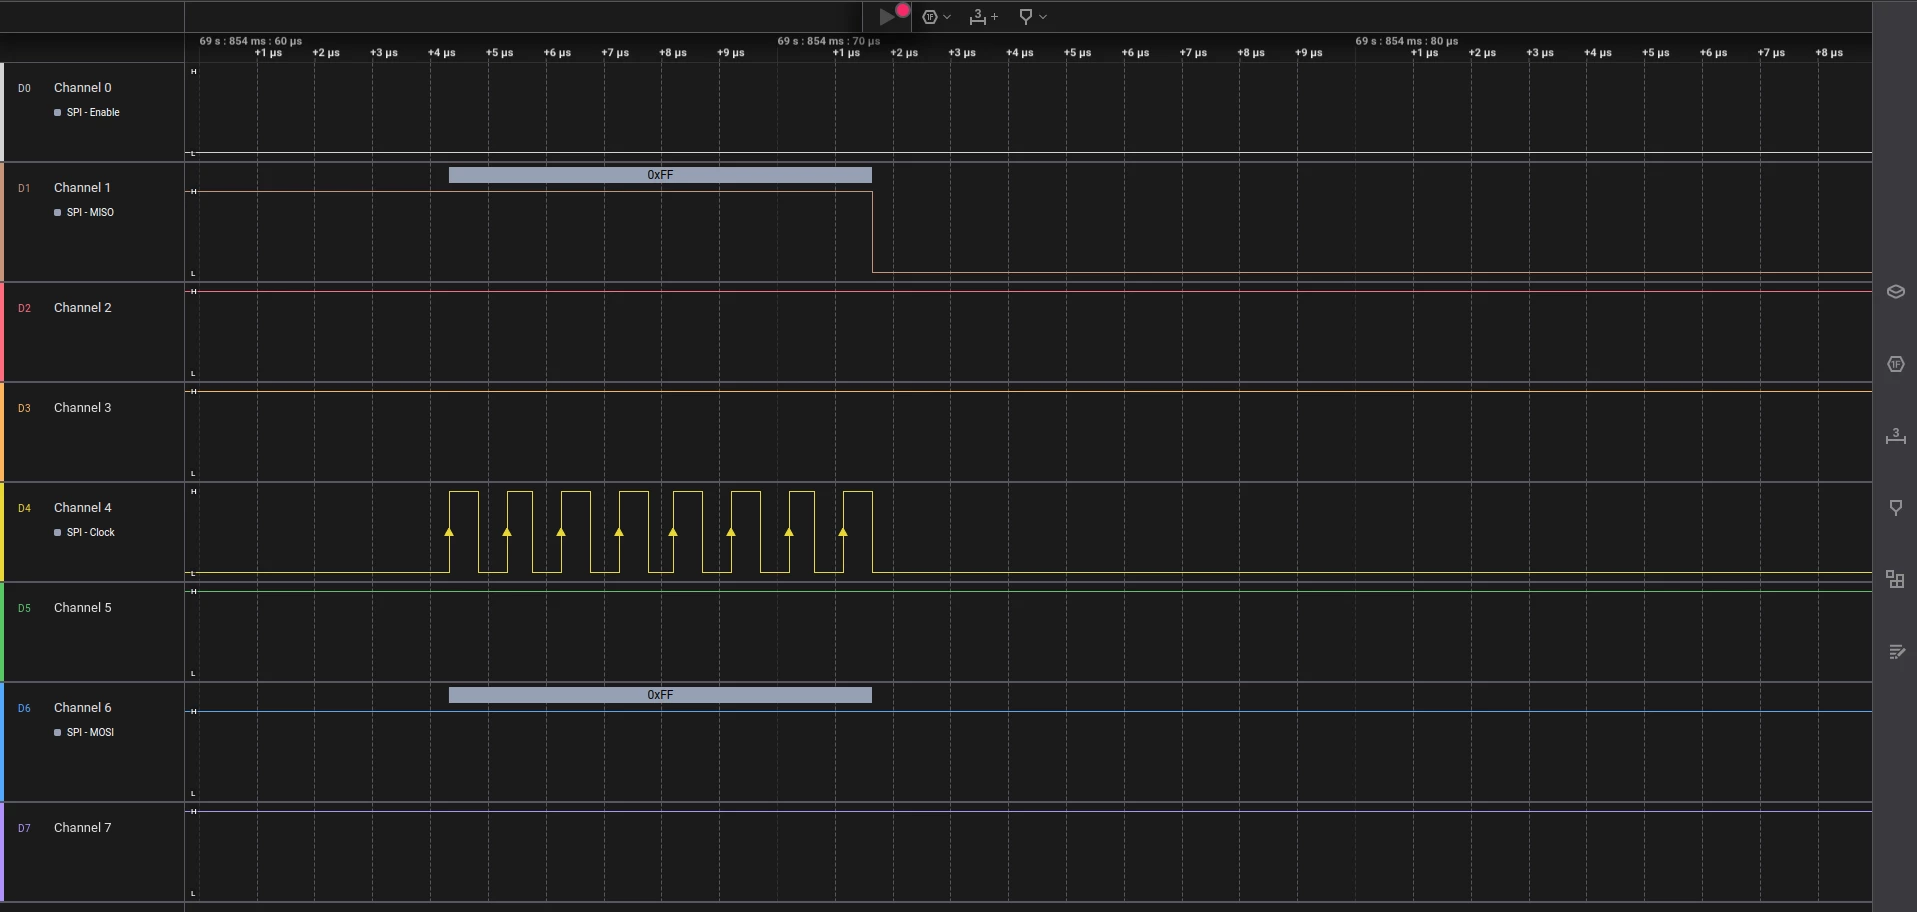Start capture with the play button
The width and height of the screenshot is (1917, 912).
pos(886,17)
